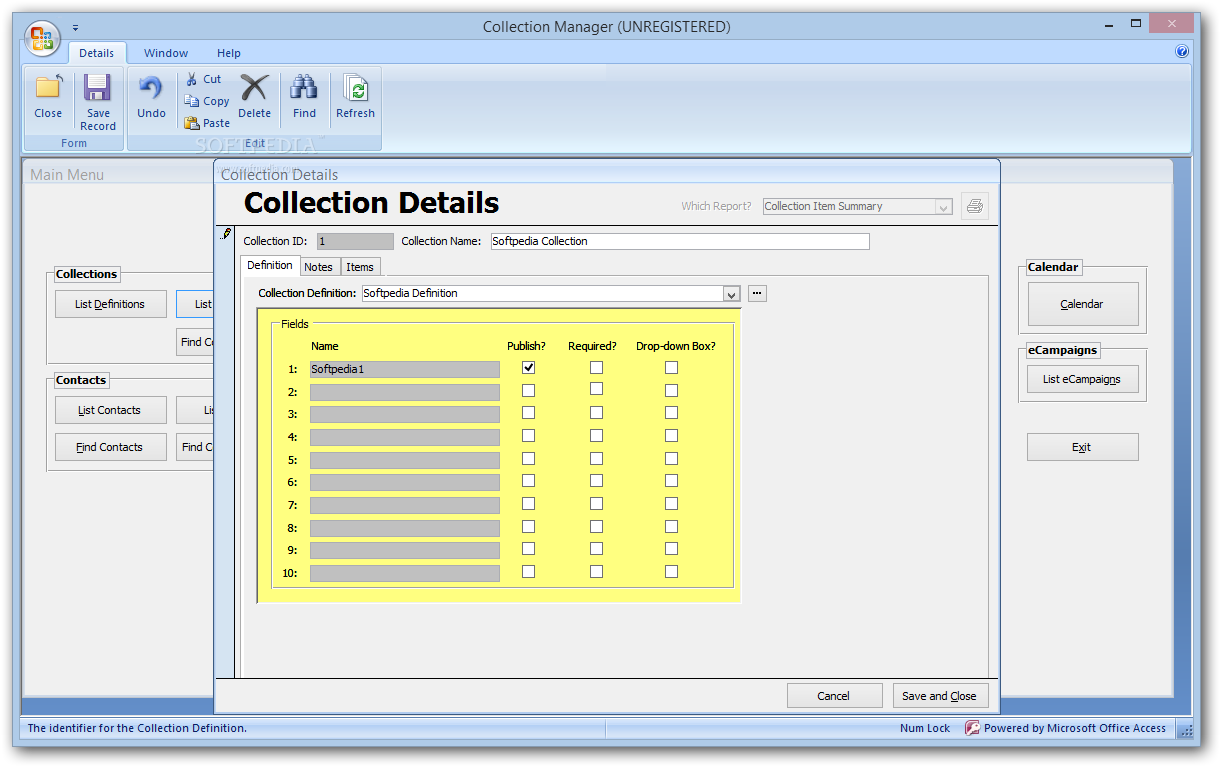Click the Save and Close button

coord(940,696)
